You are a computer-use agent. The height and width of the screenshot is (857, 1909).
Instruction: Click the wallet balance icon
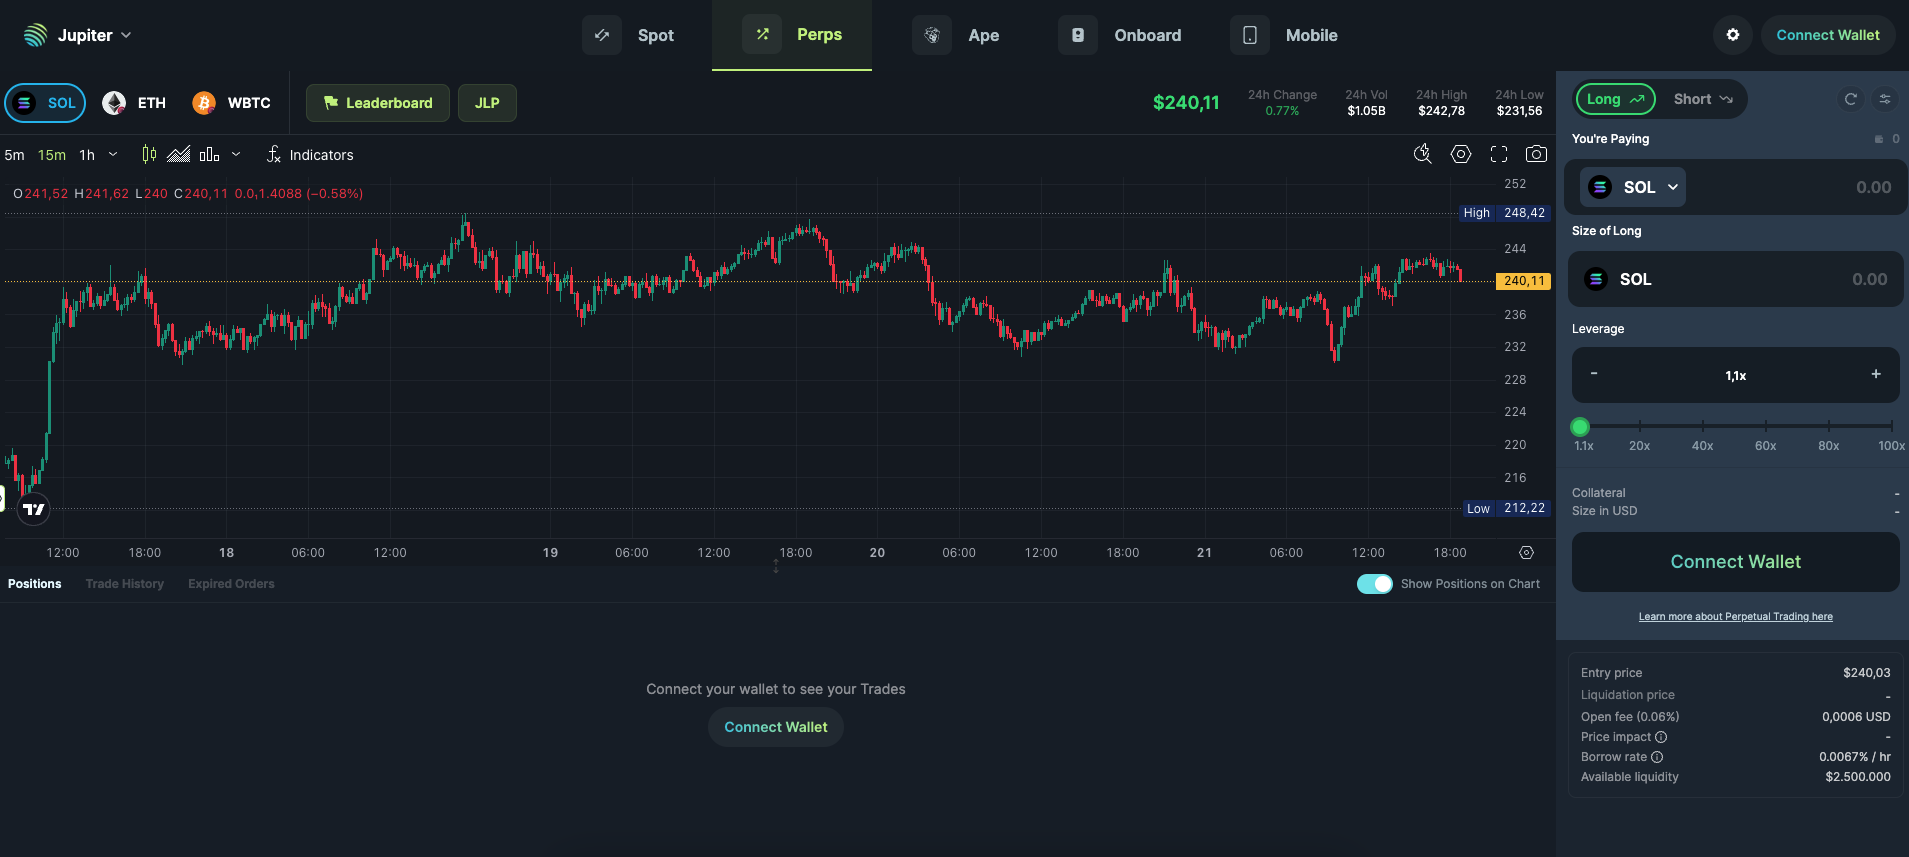click(x=1879, y=139)
